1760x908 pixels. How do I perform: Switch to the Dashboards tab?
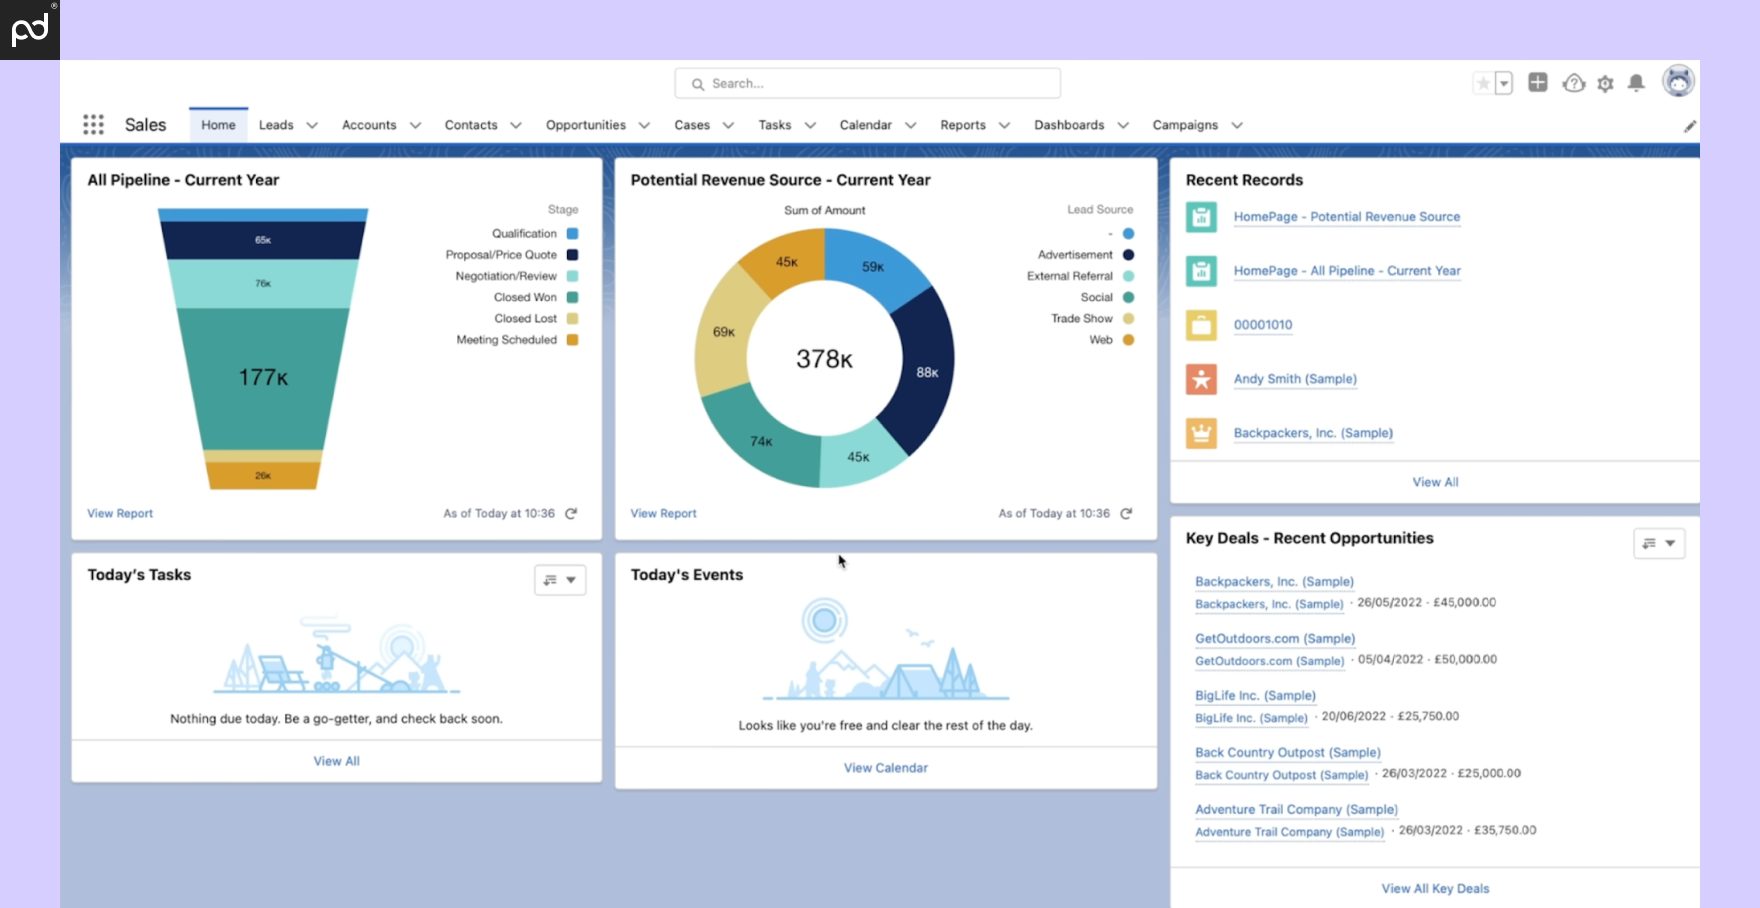[x=1069, y=125]
